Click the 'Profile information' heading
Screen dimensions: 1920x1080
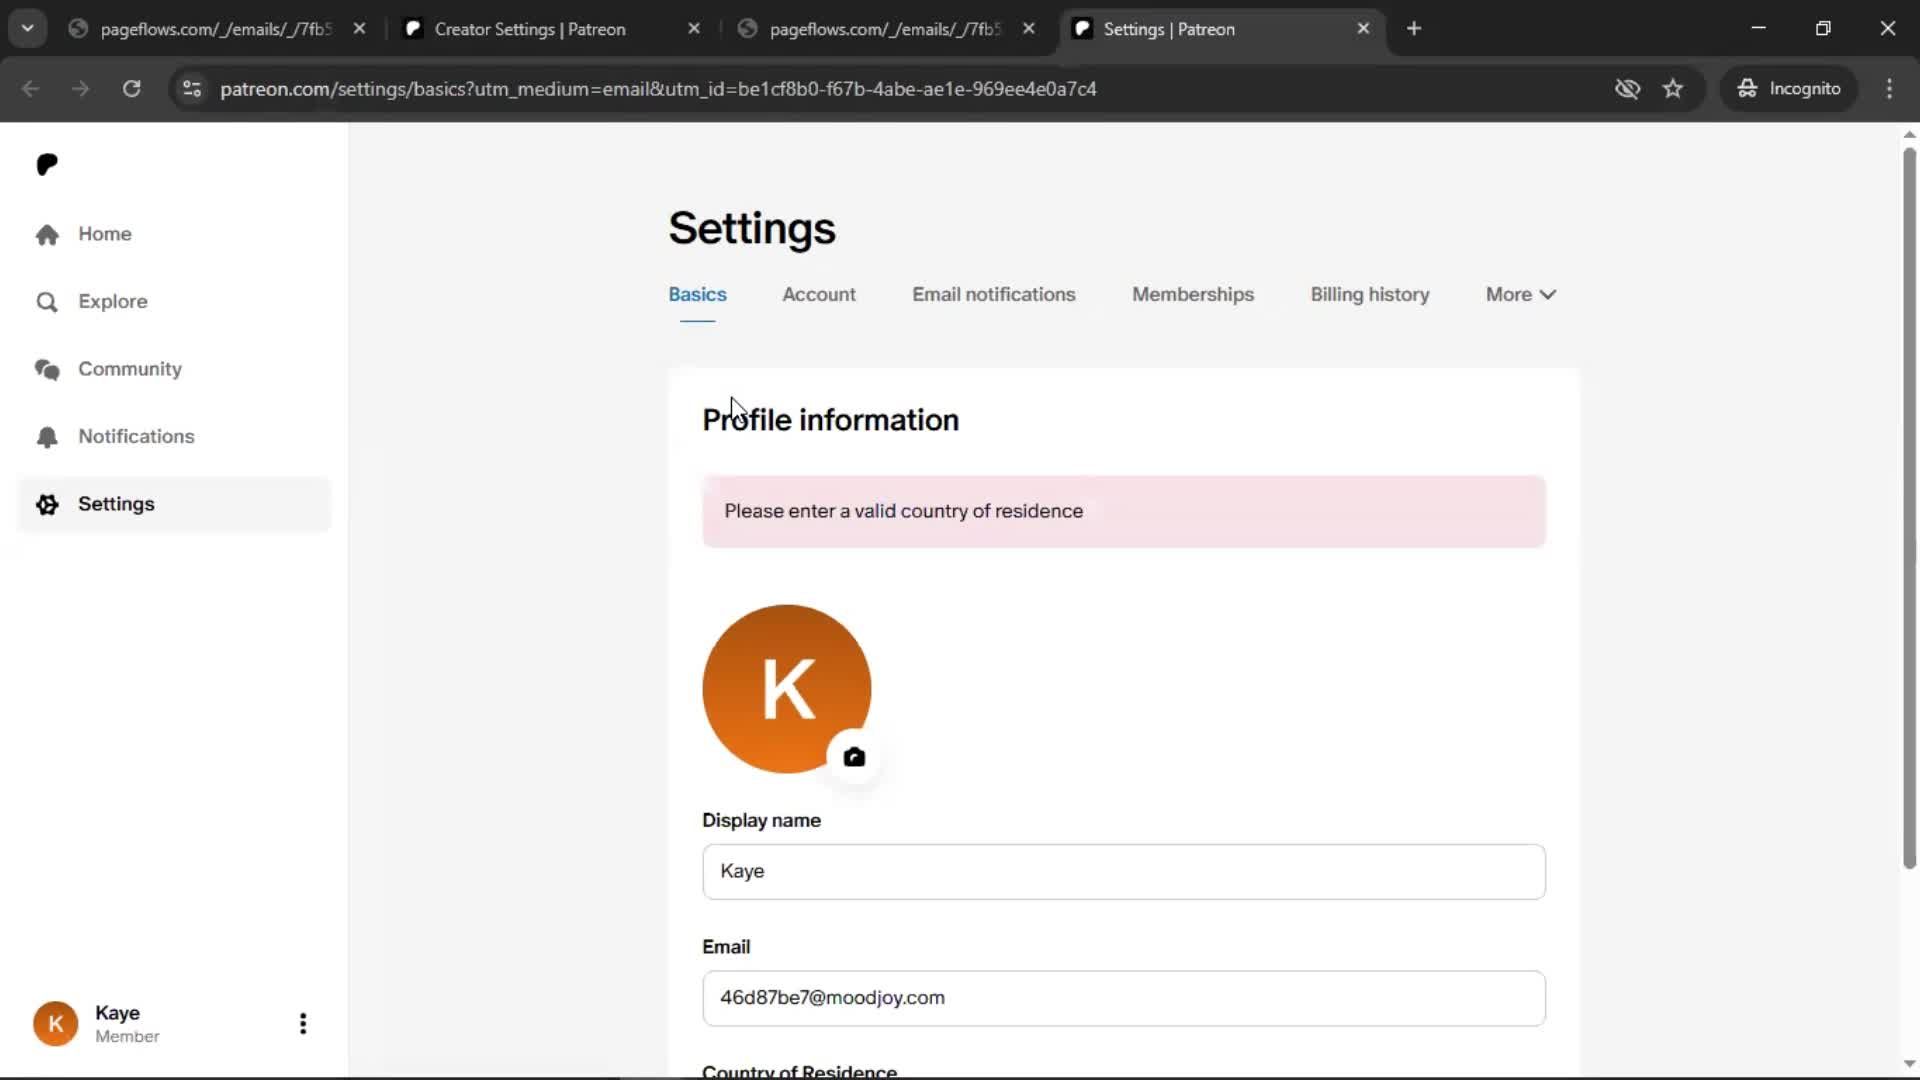[x=830, y=420]
